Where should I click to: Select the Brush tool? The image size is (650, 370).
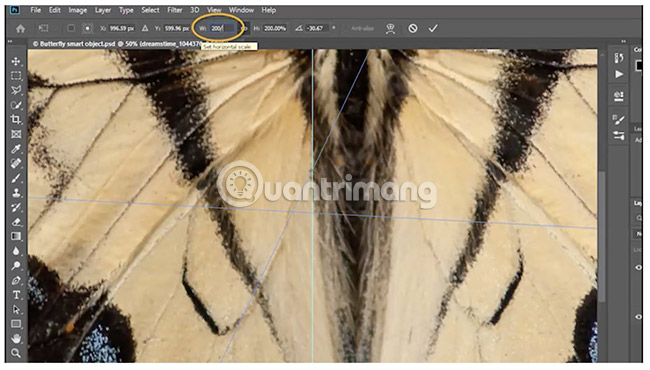click(x=16, y=178)
